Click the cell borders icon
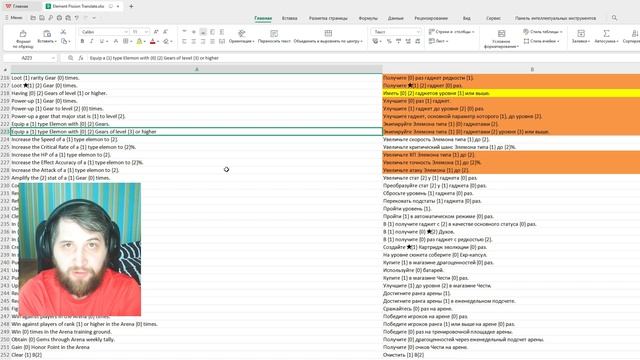The width and height of the screenshot is (640, 360). click(x=126, y=41)
